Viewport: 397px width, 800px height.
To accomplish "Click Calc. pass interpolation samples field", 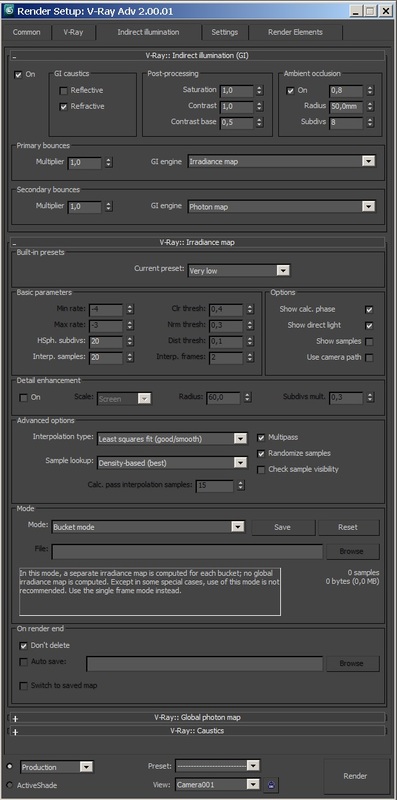I will coord(215,486).
